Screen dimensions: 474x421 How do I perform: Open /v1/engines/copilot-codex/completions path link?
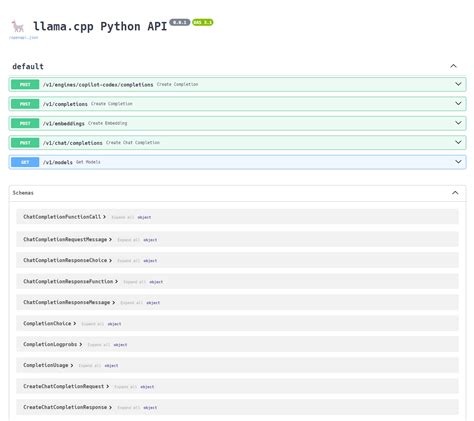point(98,85)
